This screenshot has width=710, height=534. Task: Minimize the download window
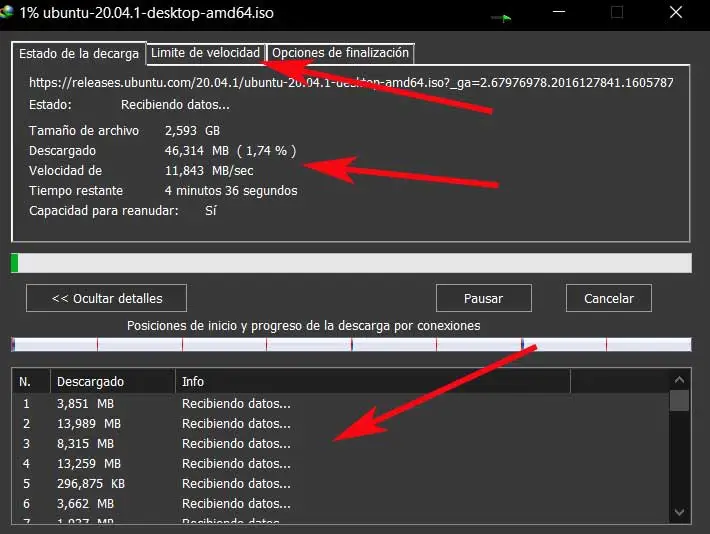click(559, 12)
